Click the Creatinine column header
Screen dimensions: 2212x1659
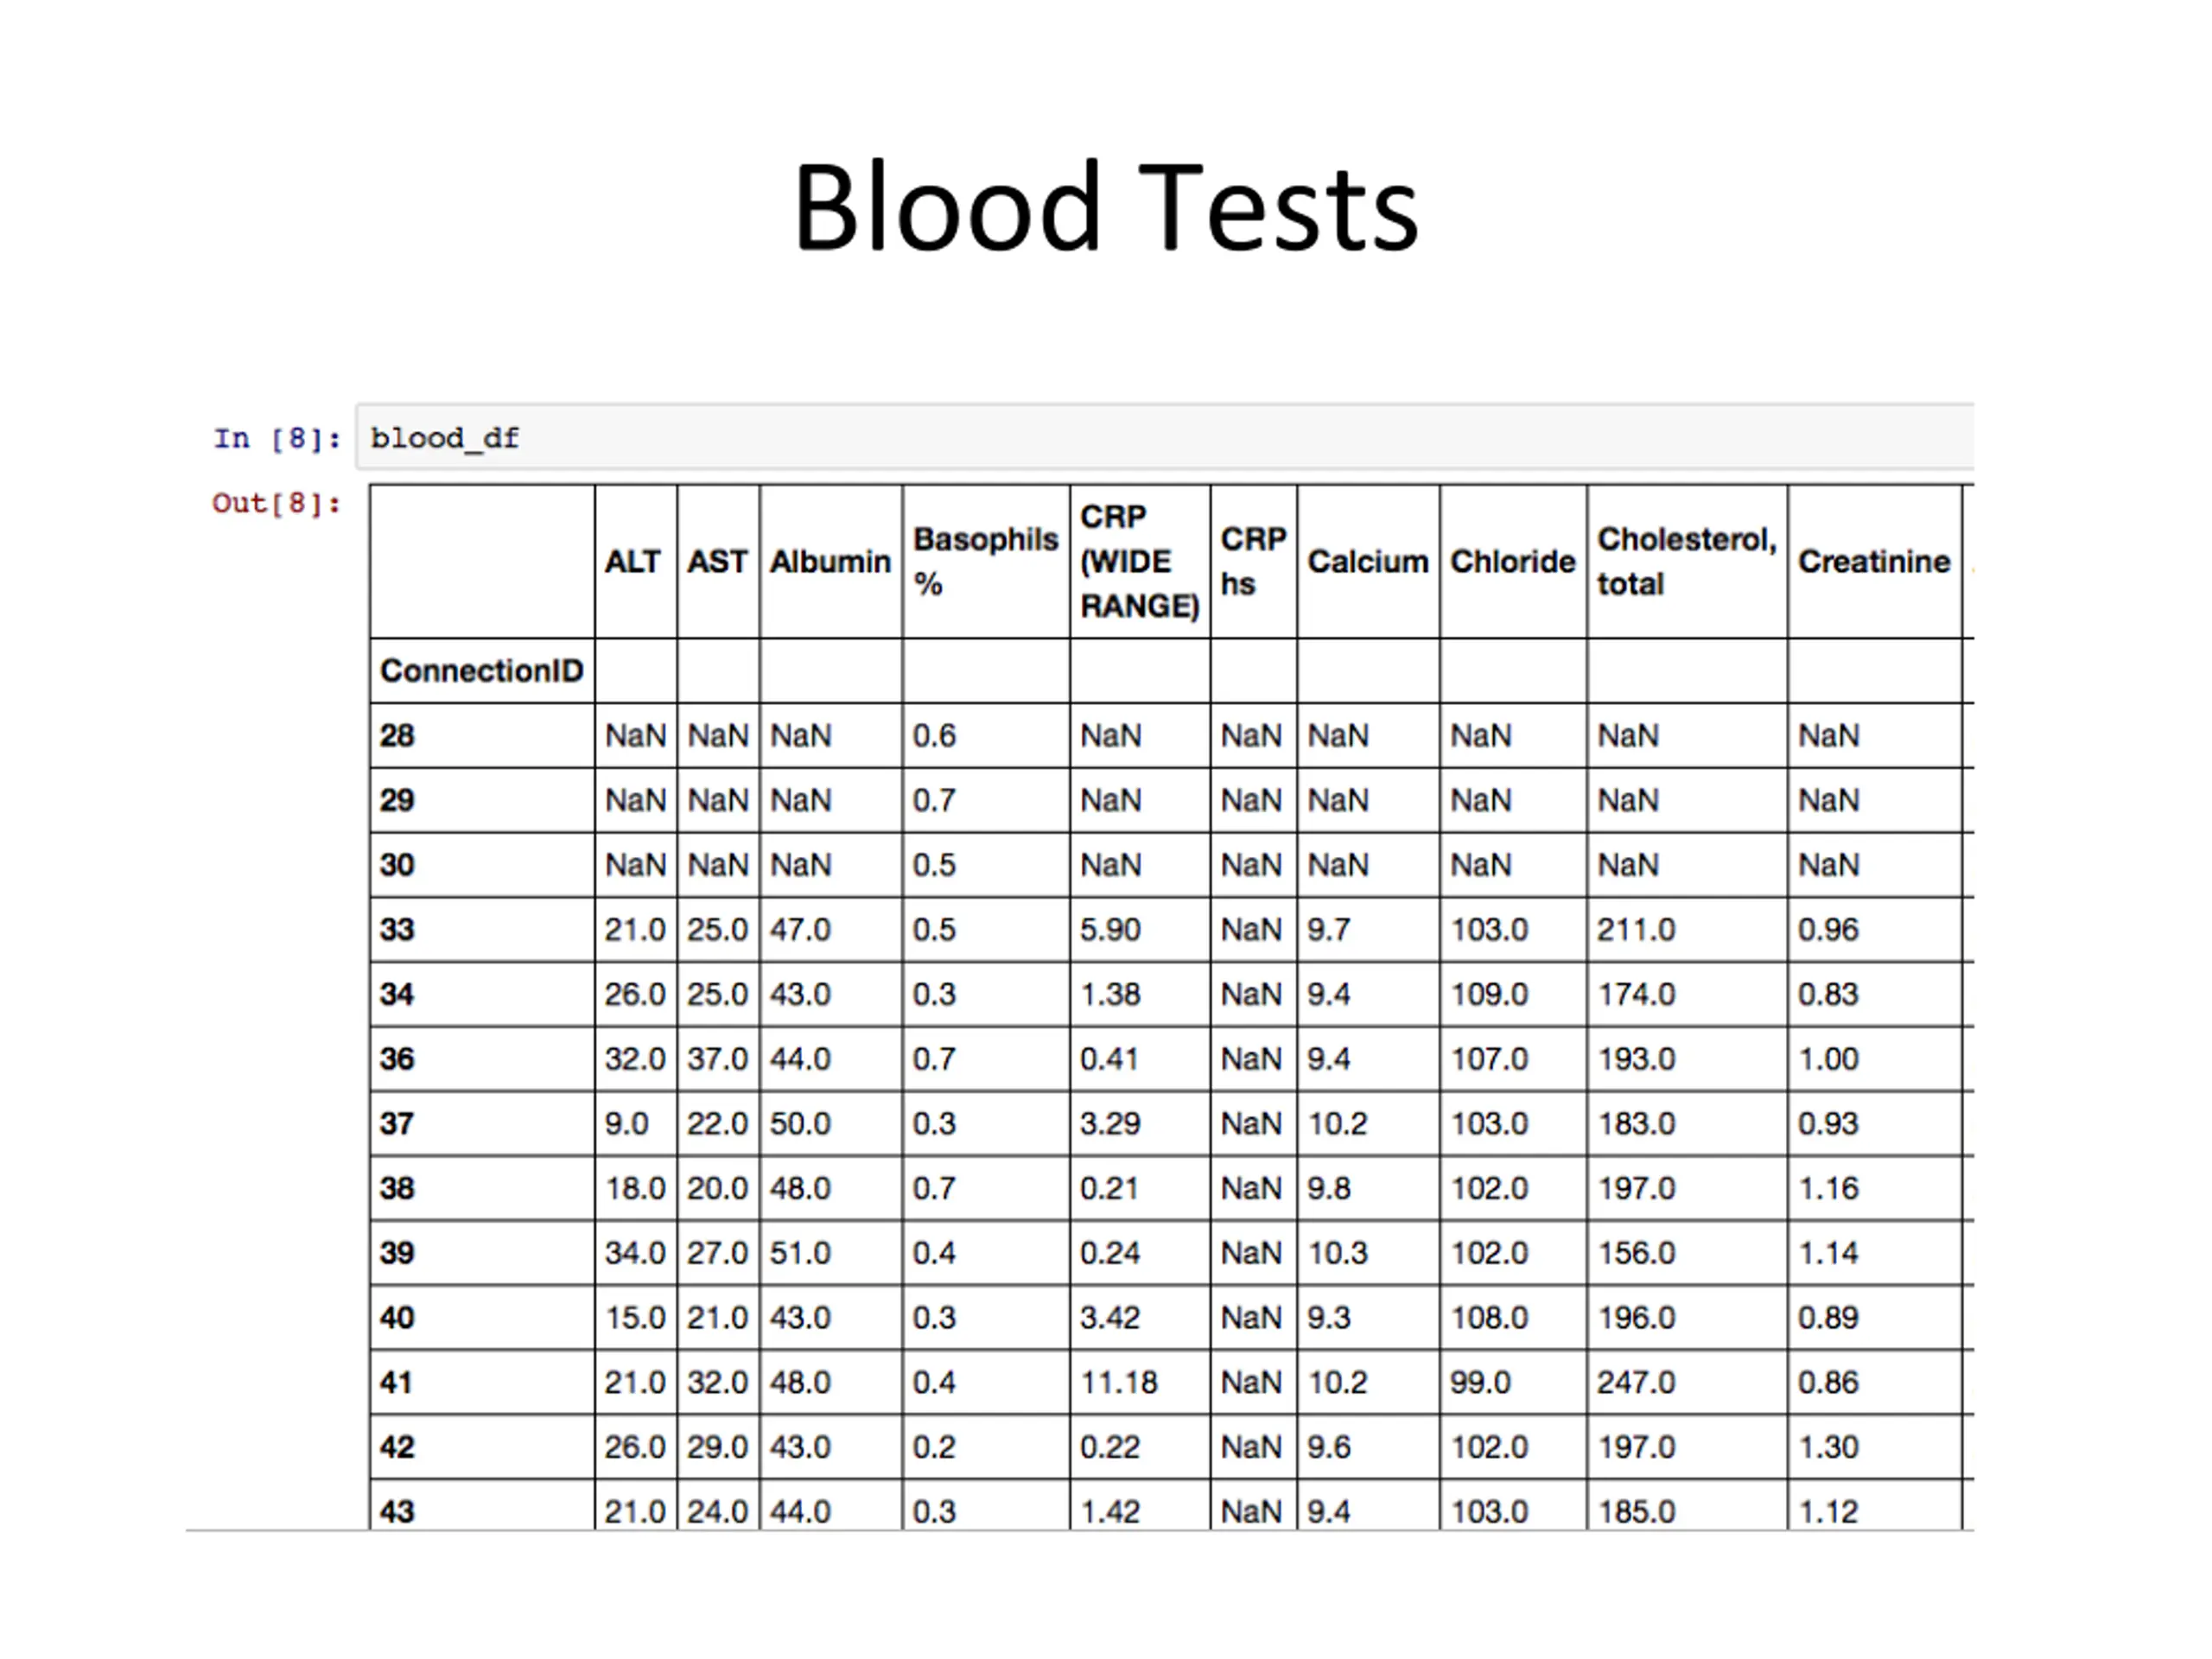point(1874,562)
